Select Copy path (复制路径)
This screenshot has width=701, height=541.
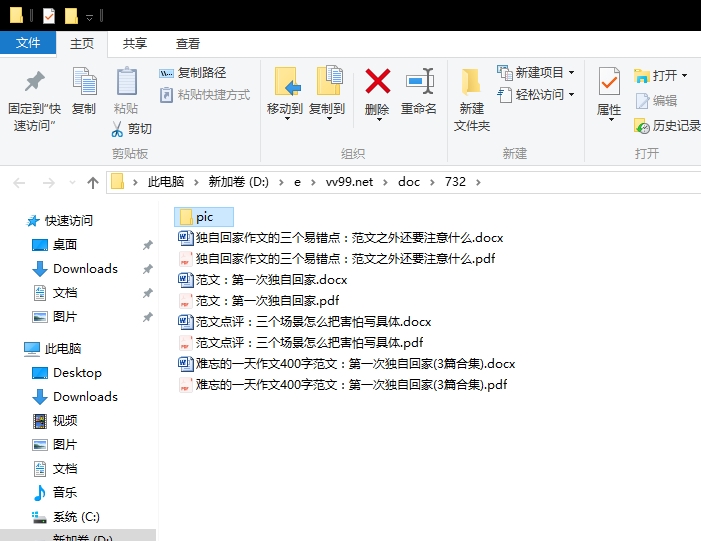(x=193, y=72)
